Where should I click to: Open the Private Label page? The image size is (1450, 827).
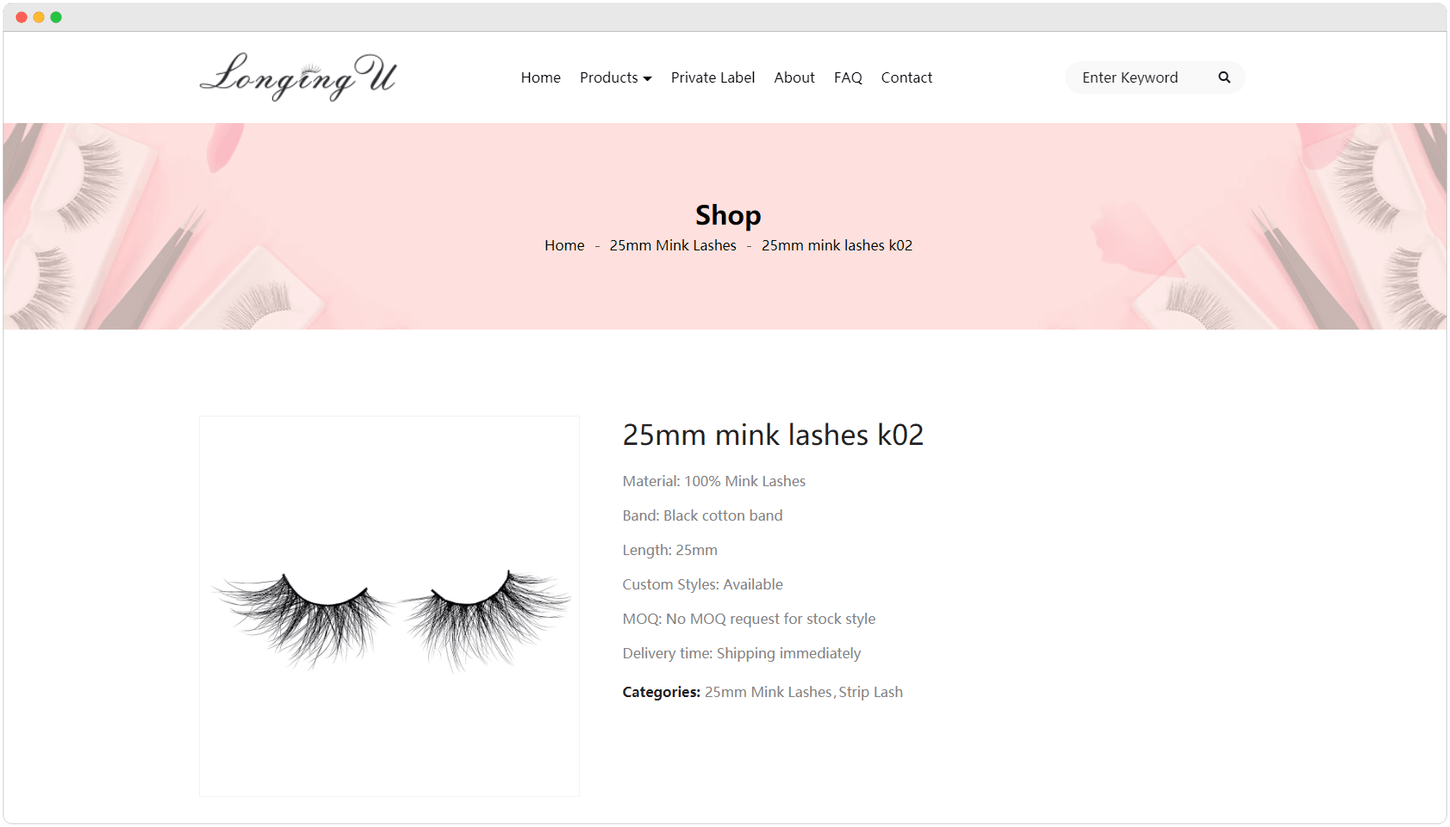pos(713,78)
